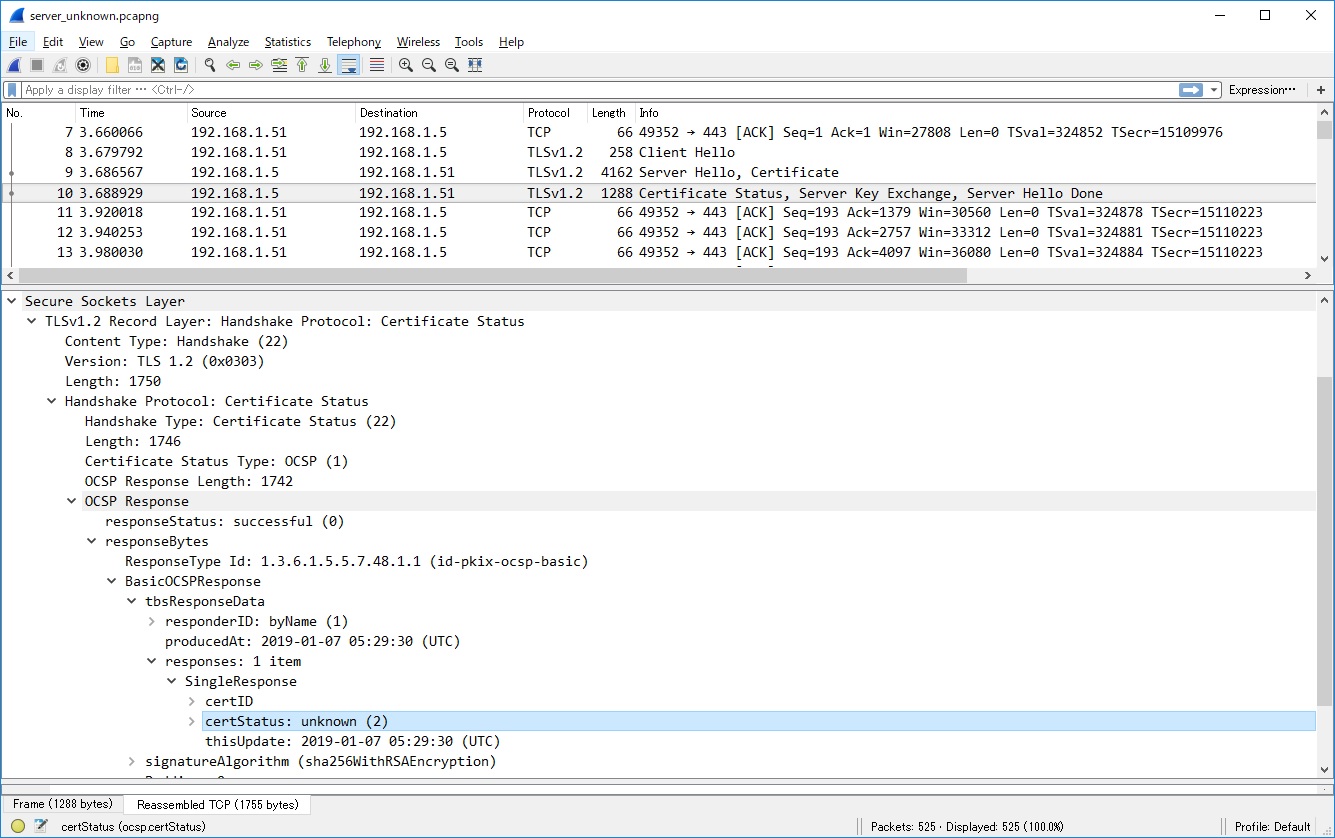Start a new capture with the shark fin icon
Viewport: 1335px width, 838px height.
tap(13, 64)
